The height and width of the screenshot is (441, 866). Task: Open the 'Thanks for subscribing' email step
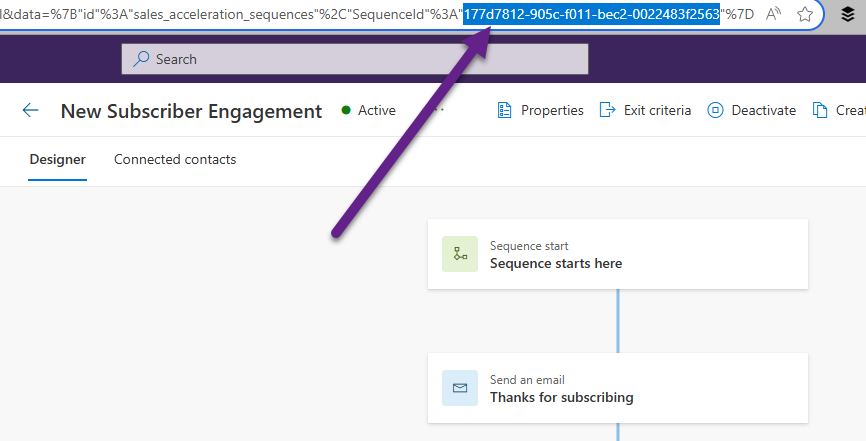pyautogui.click(x=617, y=388)
